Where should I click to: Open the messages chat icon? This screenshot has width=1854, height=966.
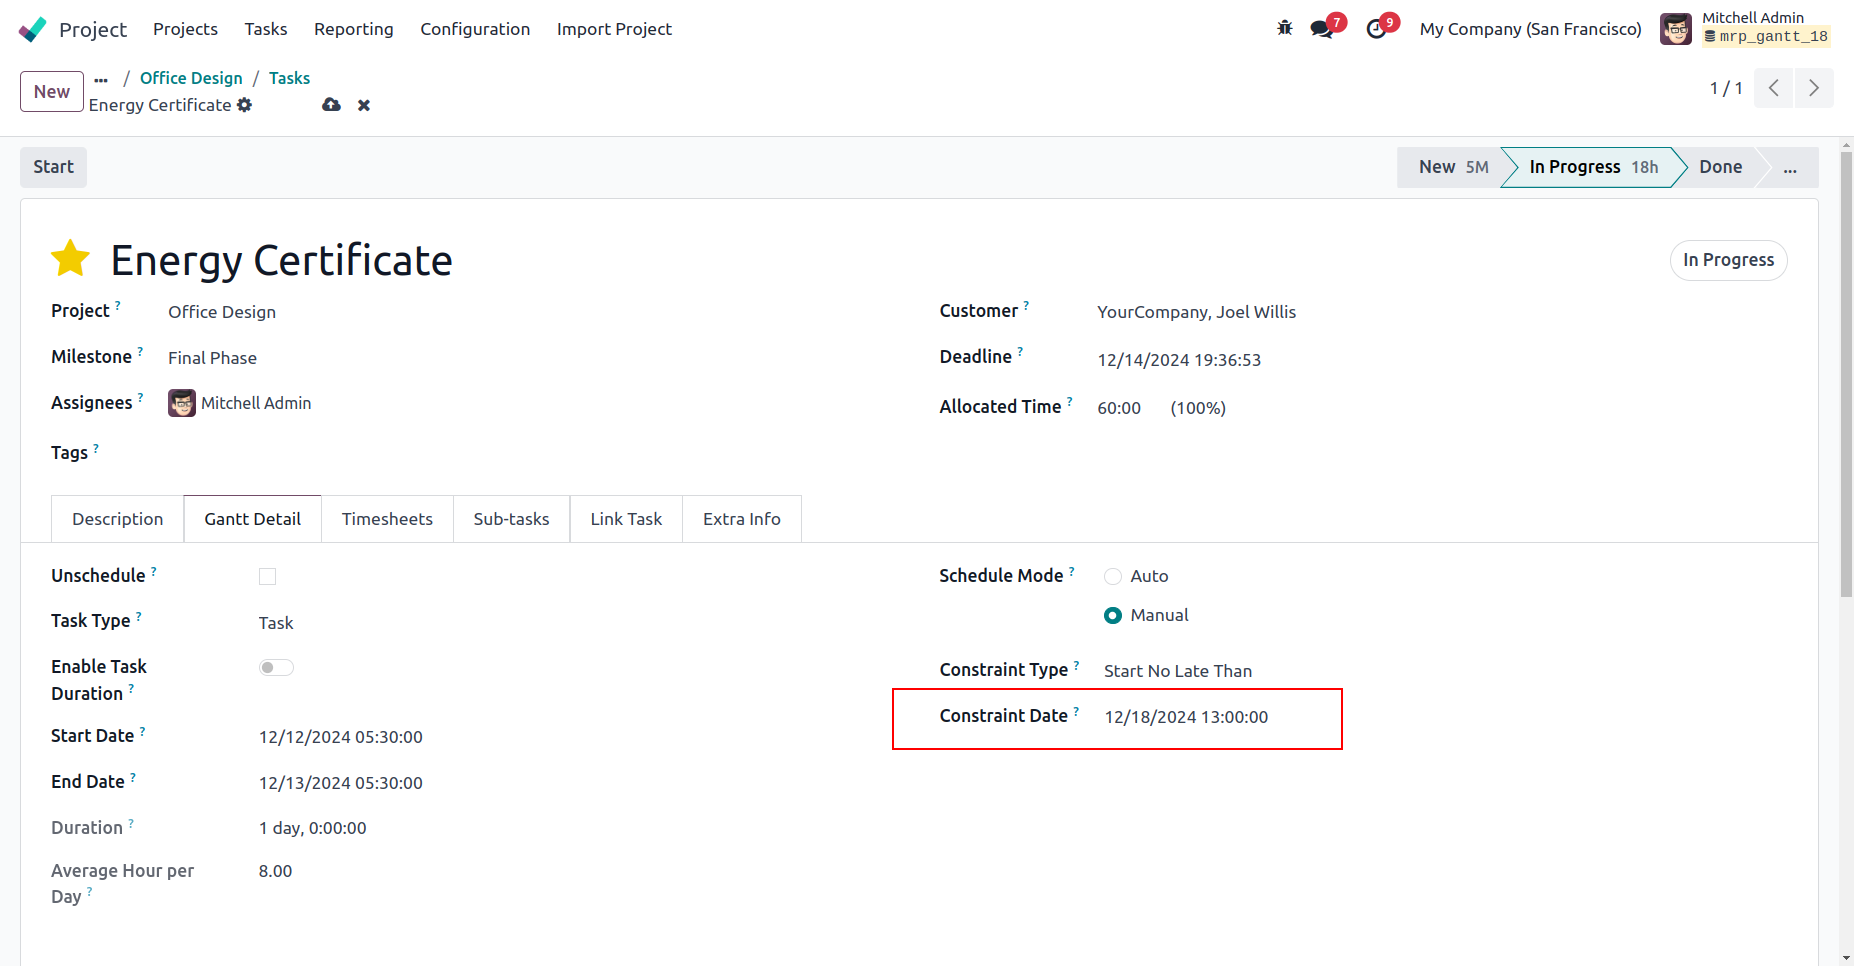[1322, 29]
